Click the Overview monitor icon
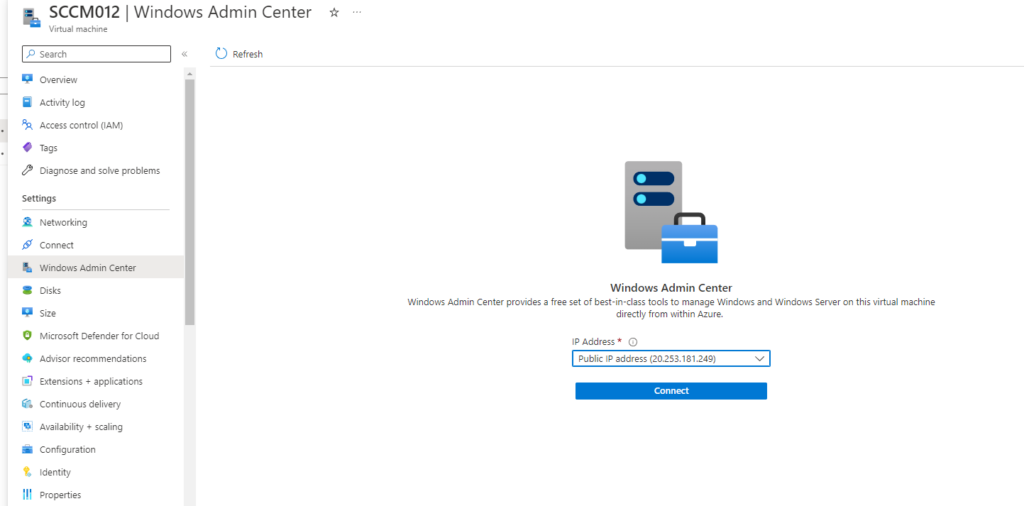 [x=27, y=79]
